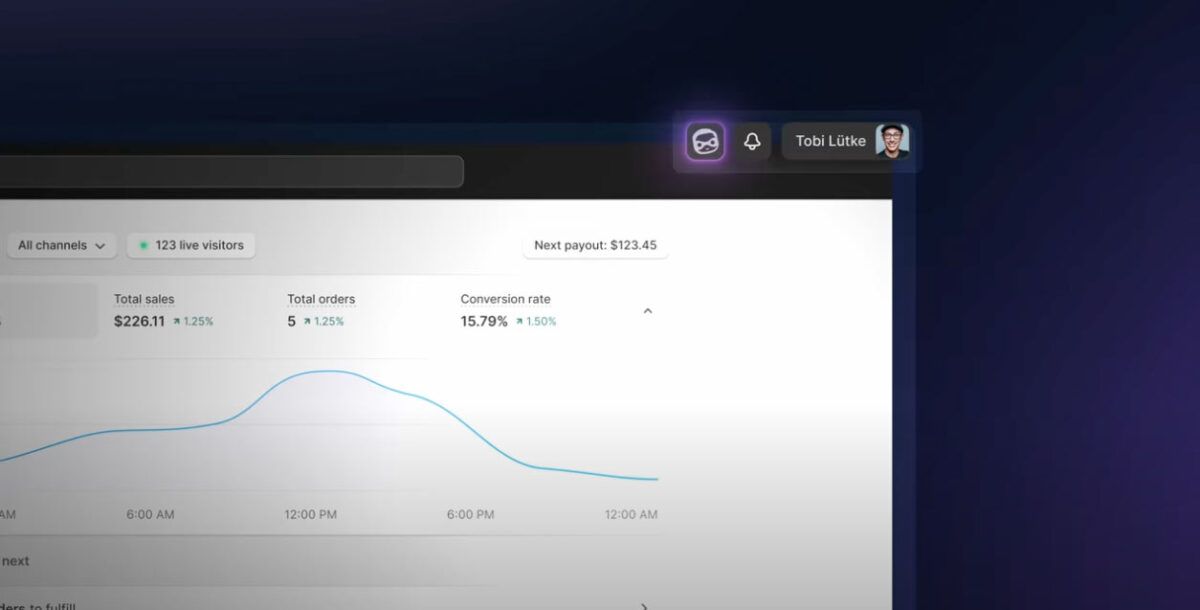Open the Sidekick assistant icon
The width and height of the screenshot is (1200, 610).
click(705, 142)
